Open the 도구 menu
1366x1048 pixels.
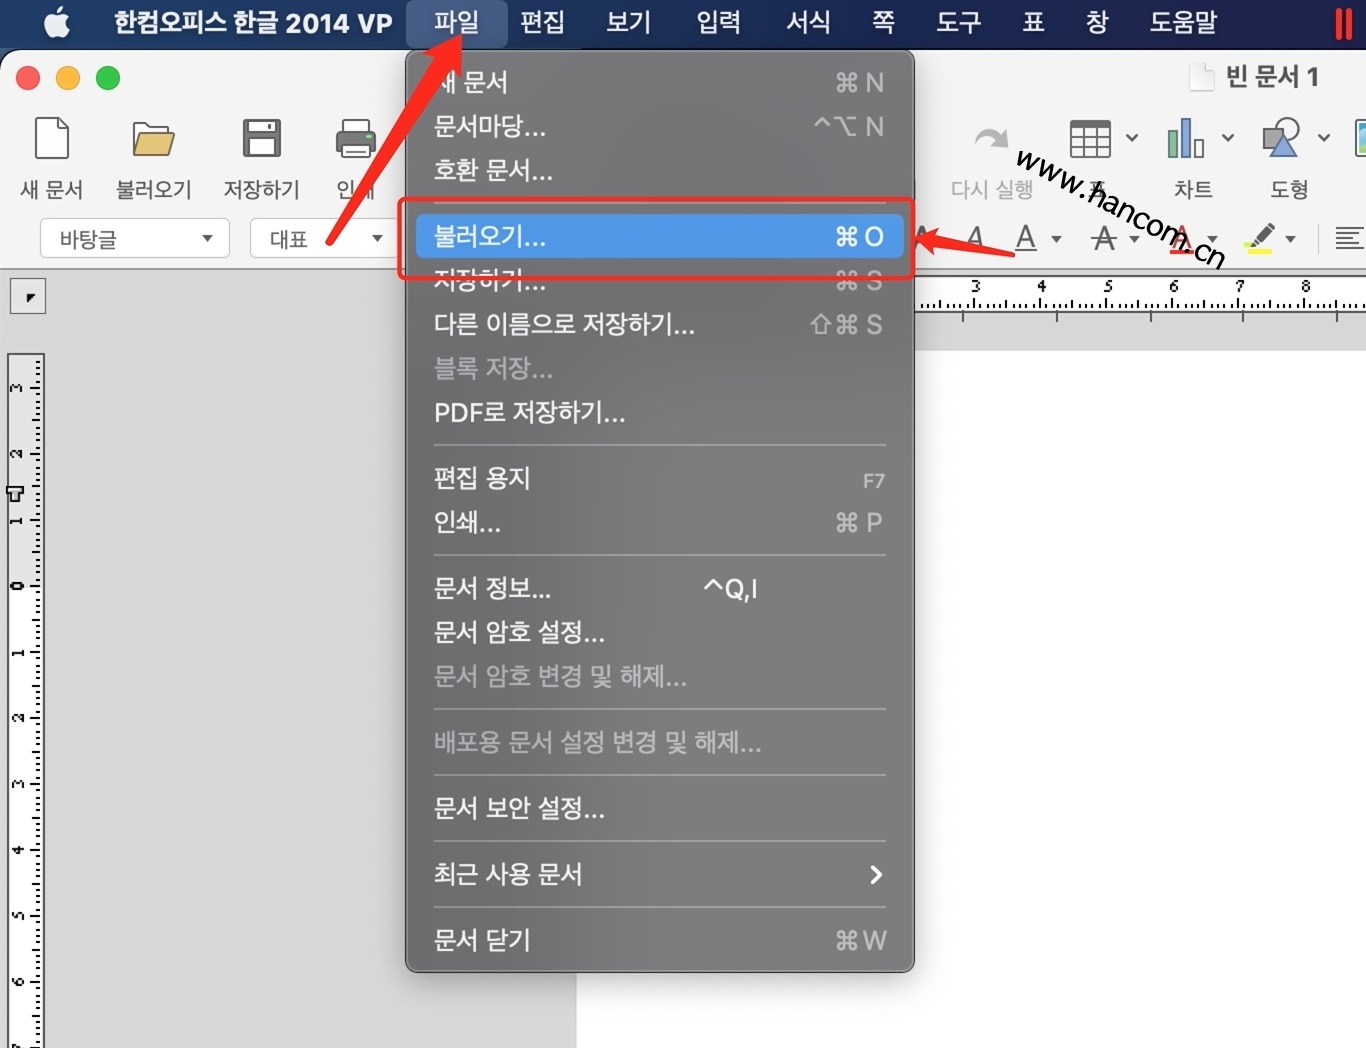pyautogui.click(x=958, y=23)
